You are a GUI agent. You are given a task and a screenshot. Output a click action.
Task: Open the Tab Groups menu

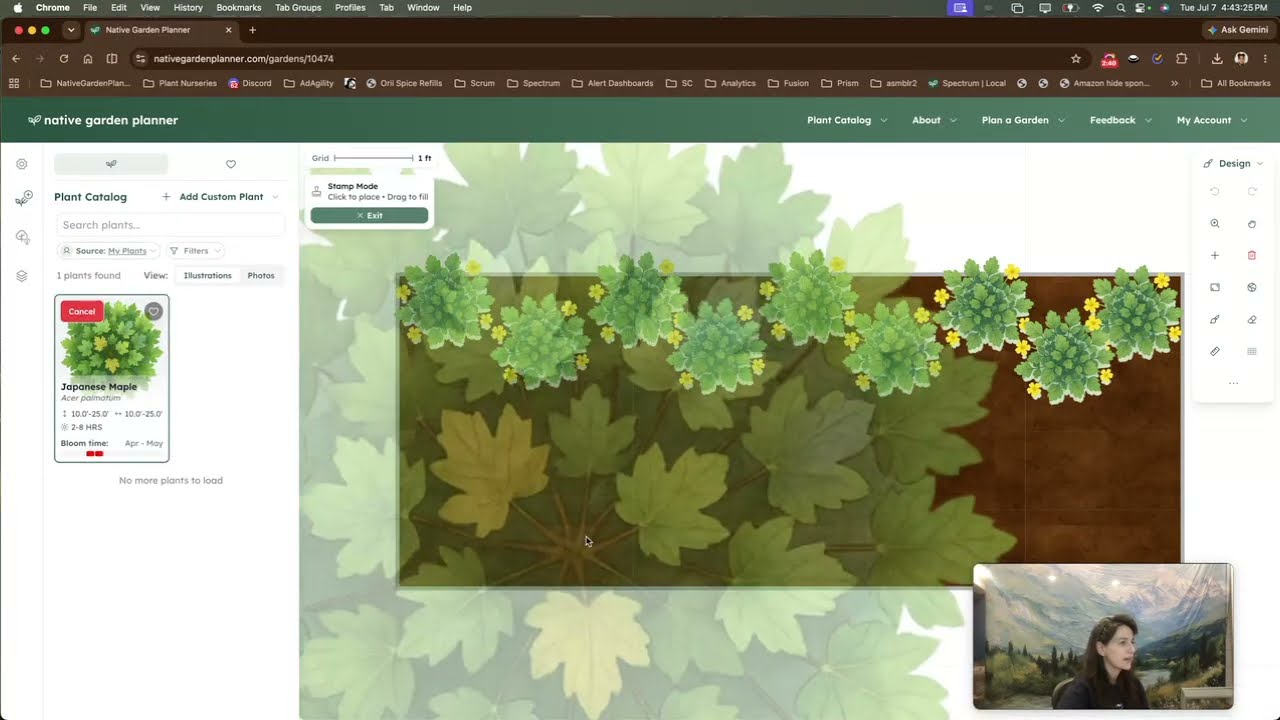point(298,7)
